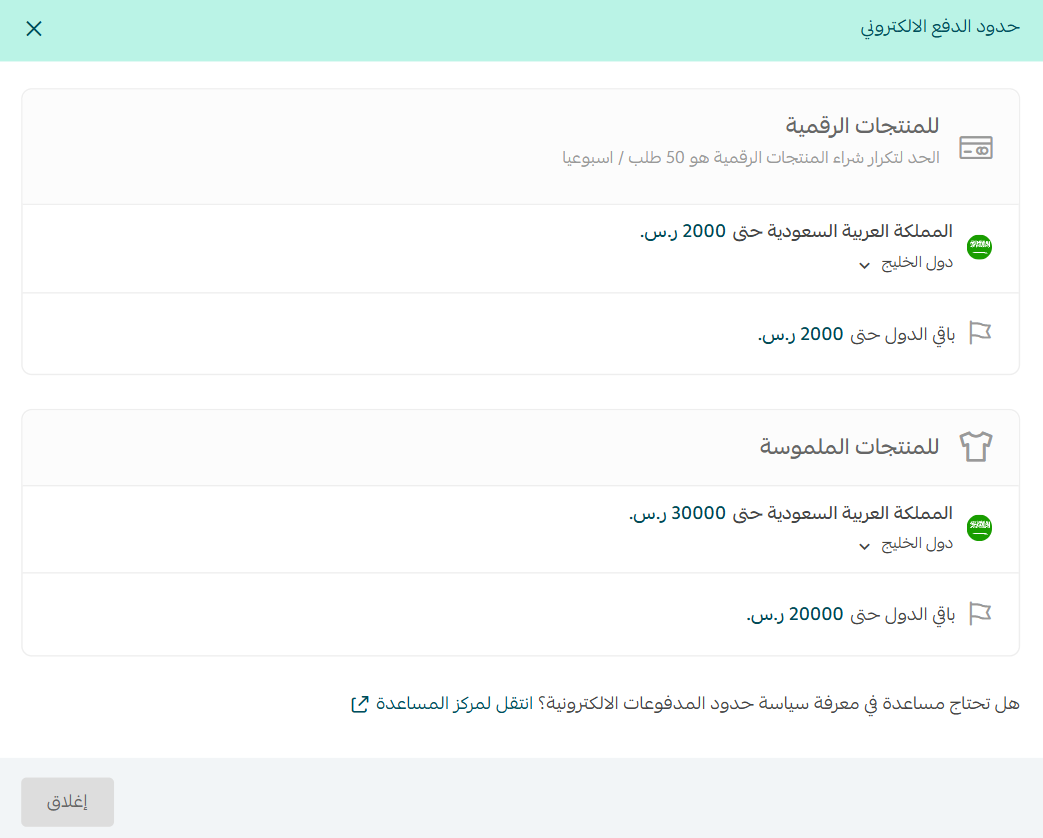Select the Saudi flag icon in tangible products section

pyautogui.click(x=979, y=527)
